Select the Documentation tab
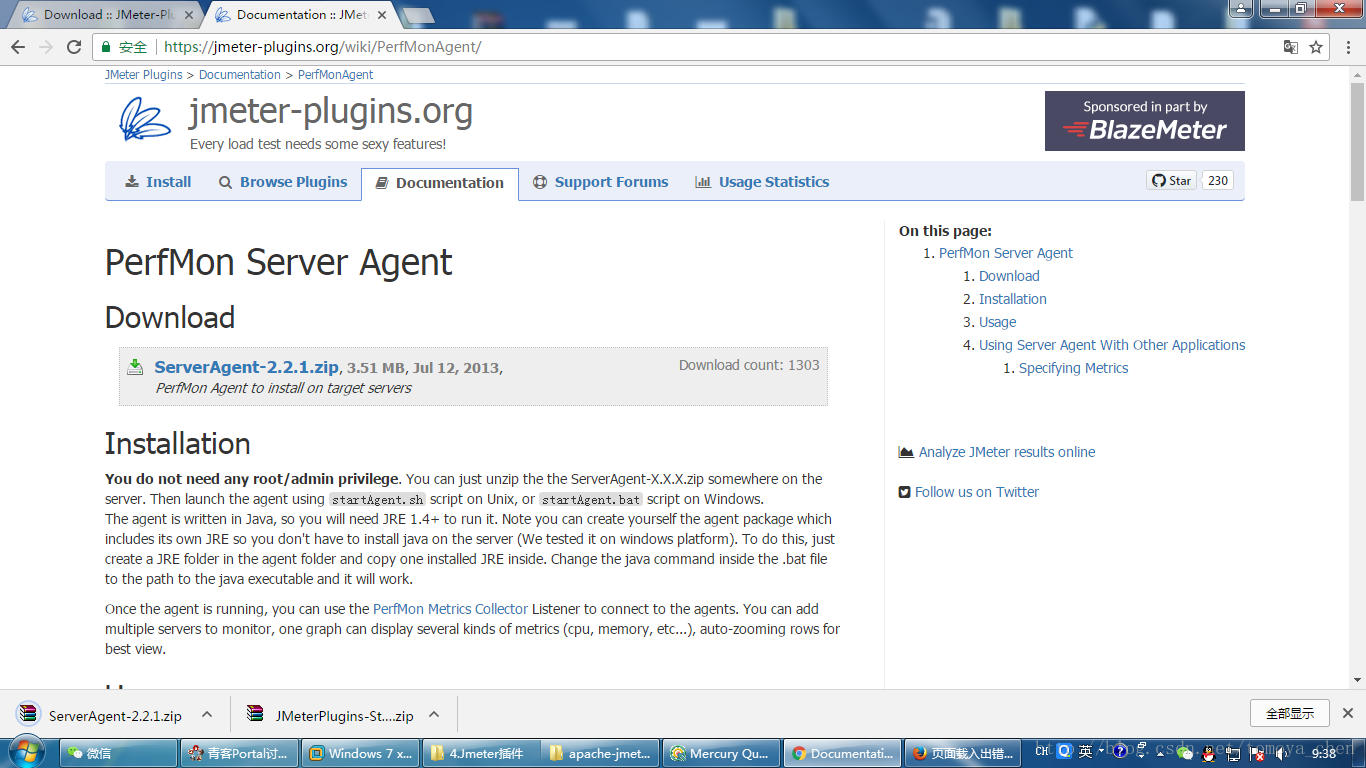 click(440, 183)
